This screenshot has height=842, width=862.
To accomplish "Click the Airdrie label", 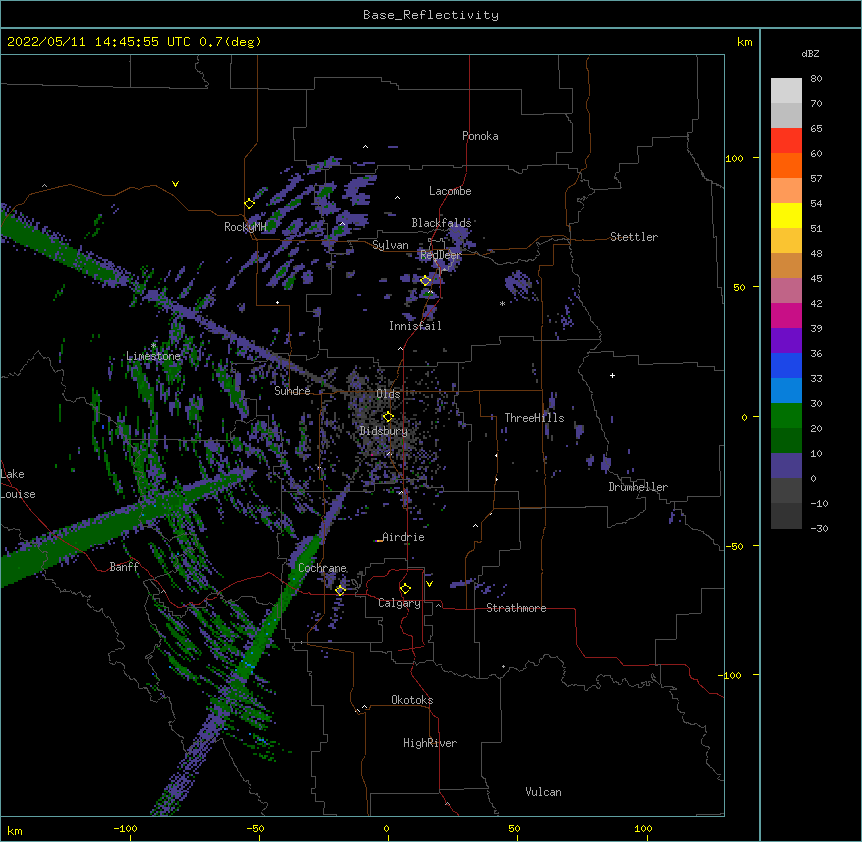I will [403, 537].
